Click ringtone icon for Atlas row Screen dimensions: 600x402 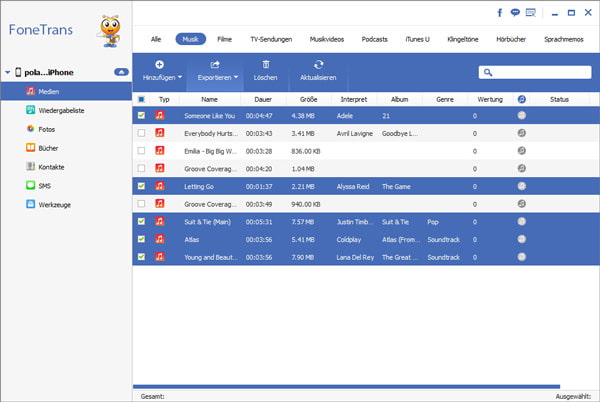(522, 239)
